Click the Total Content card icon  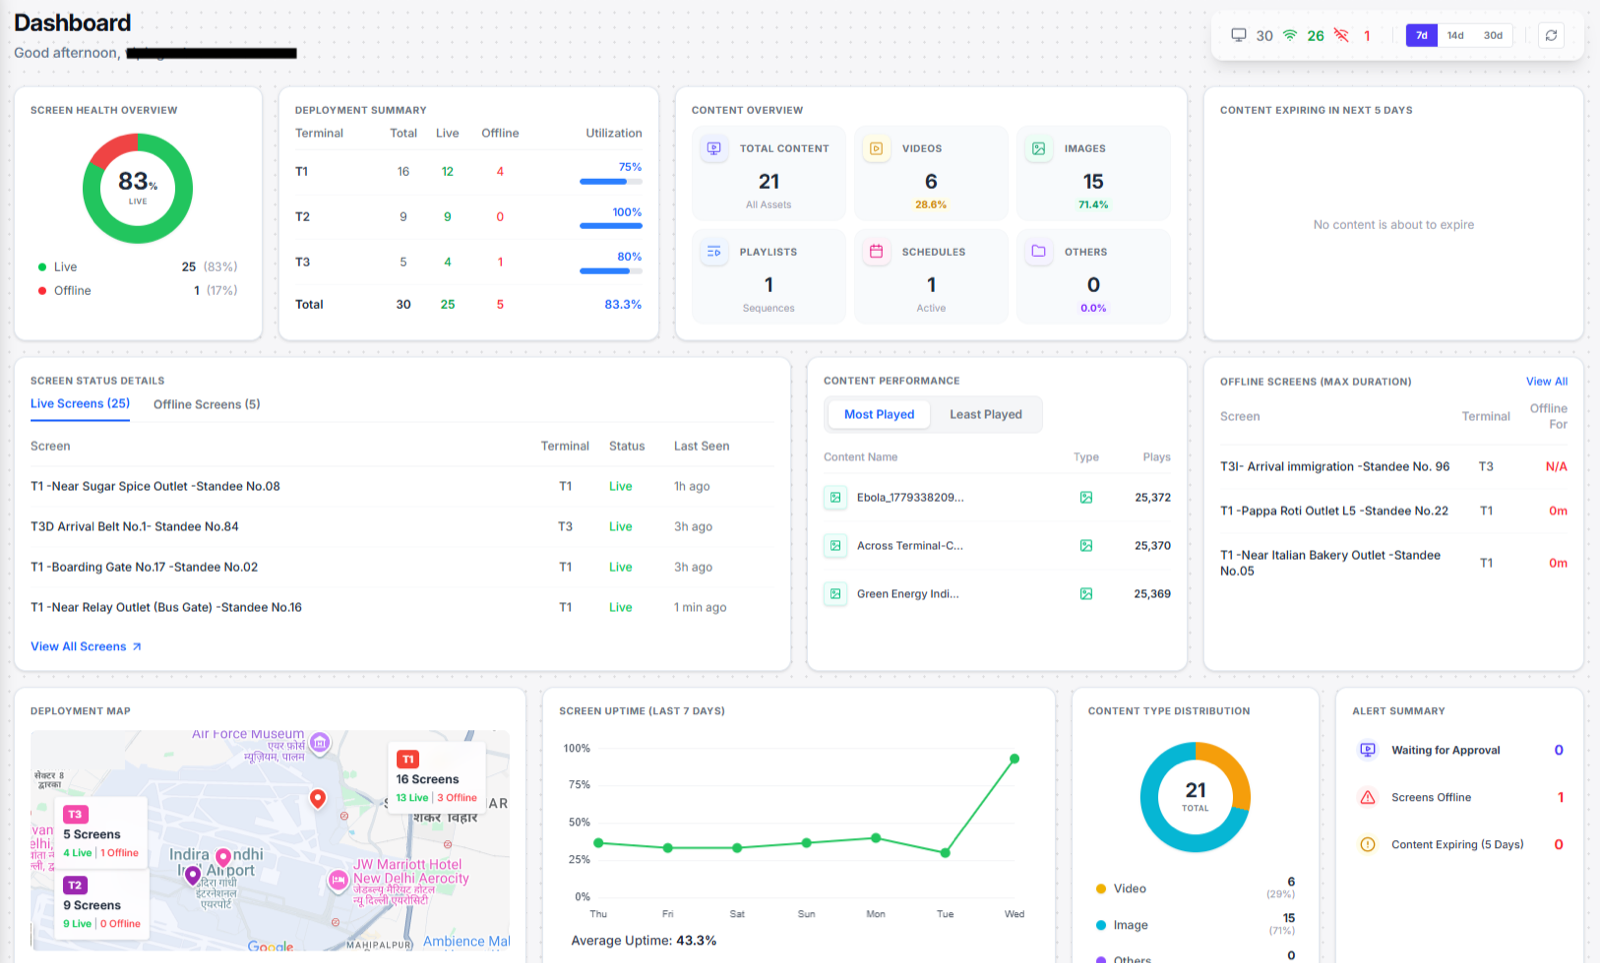click(x=714, y=148)
